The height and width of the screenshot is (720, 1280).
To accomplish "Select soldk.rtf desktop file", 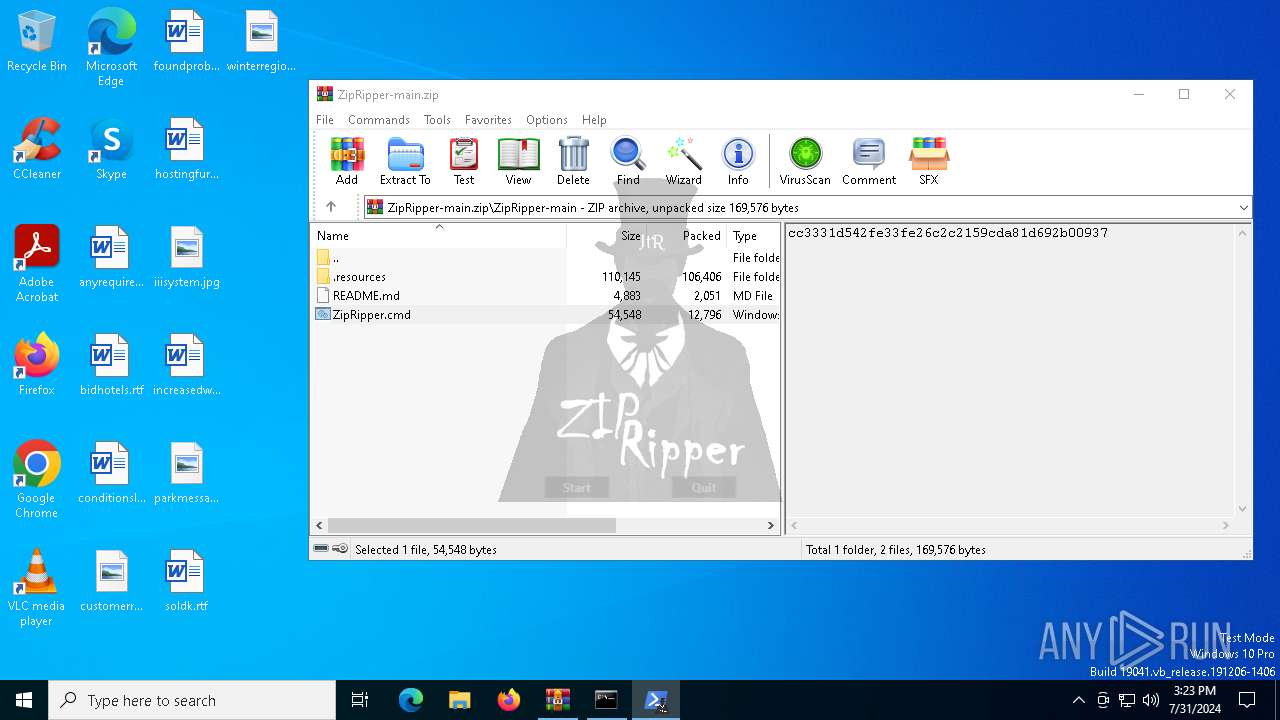I will coord(186,582).
